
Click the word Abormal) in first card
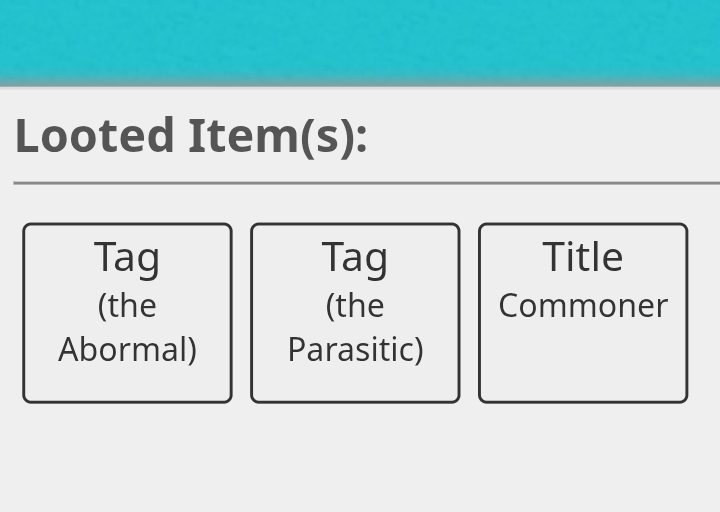point(127,350)
